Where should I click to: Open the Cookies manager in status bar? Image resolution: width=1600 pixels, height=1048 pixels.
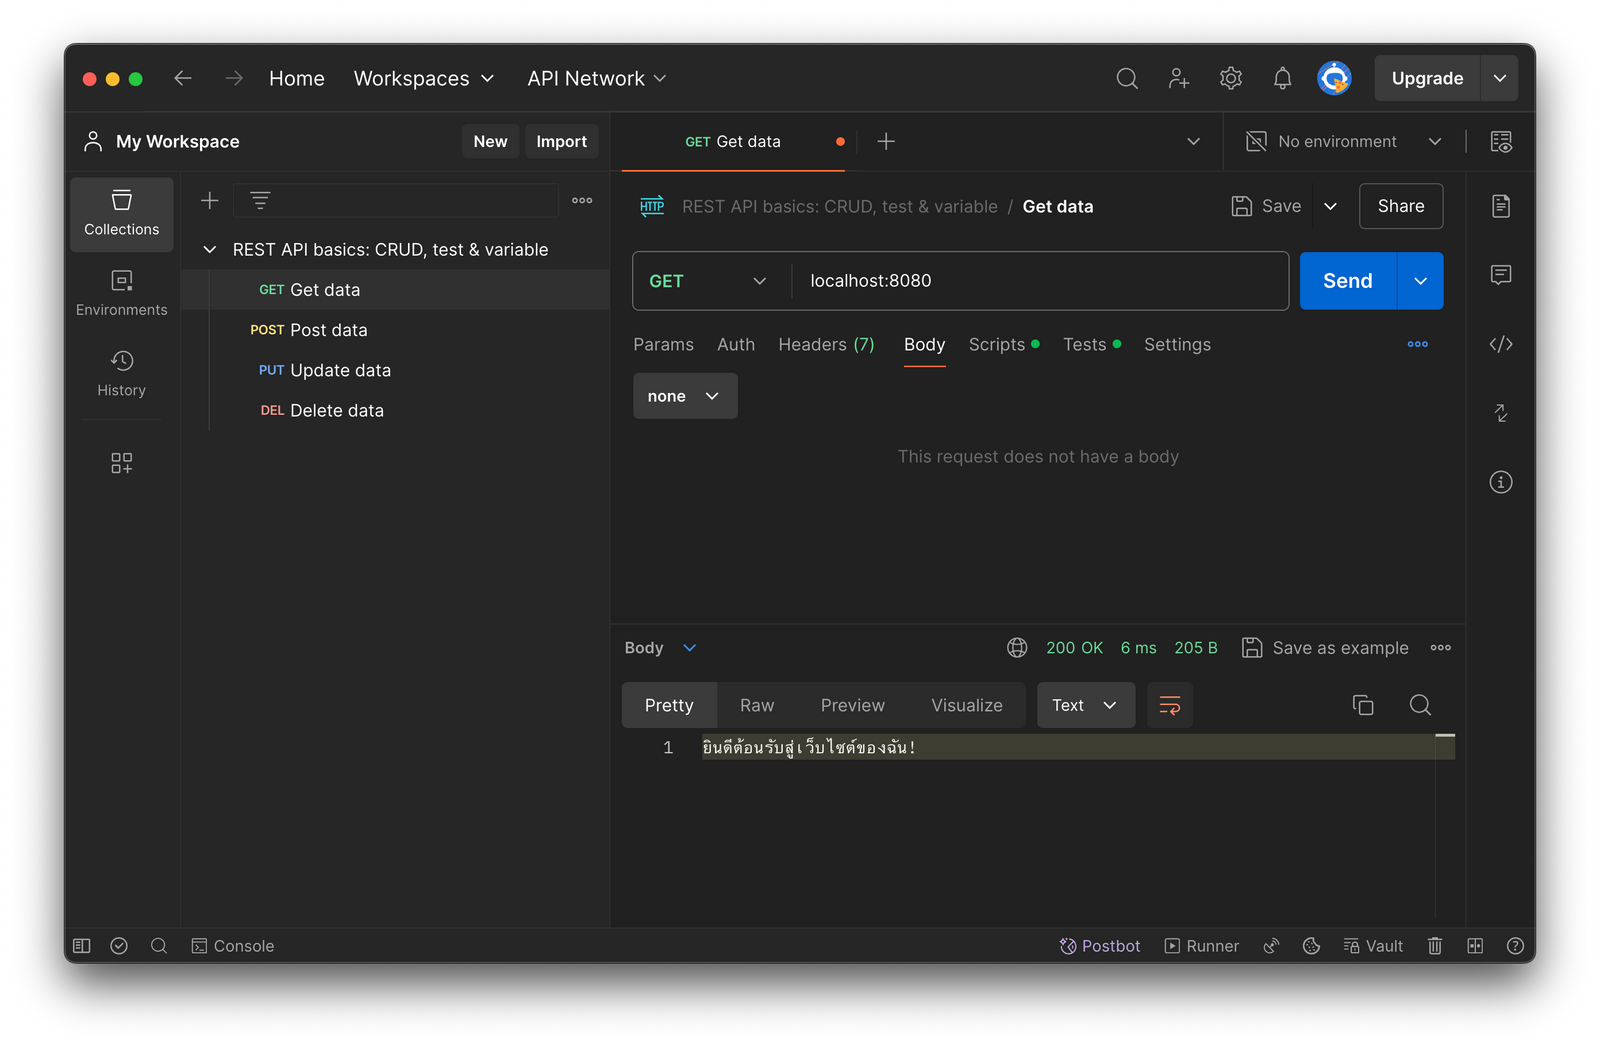pos(1311,945)
